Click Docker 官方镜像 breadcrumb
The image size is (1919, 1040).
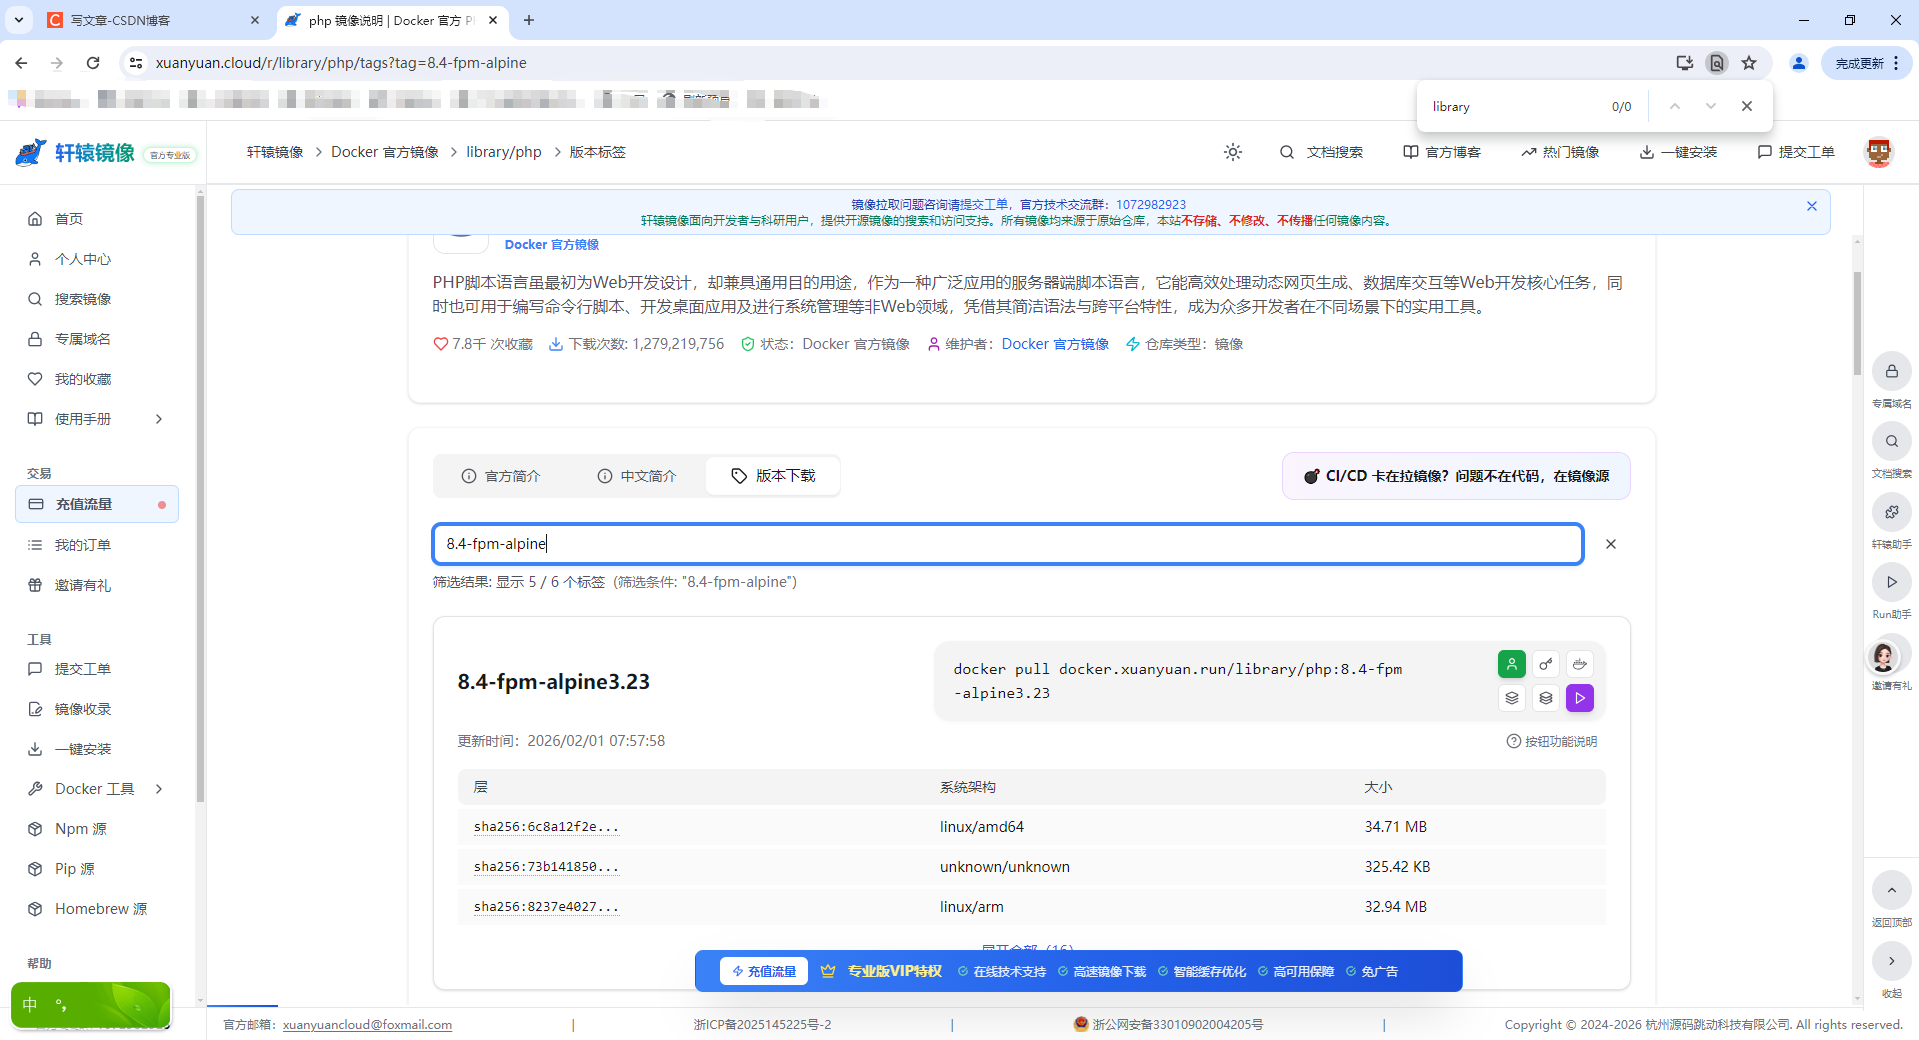(385, 152)
